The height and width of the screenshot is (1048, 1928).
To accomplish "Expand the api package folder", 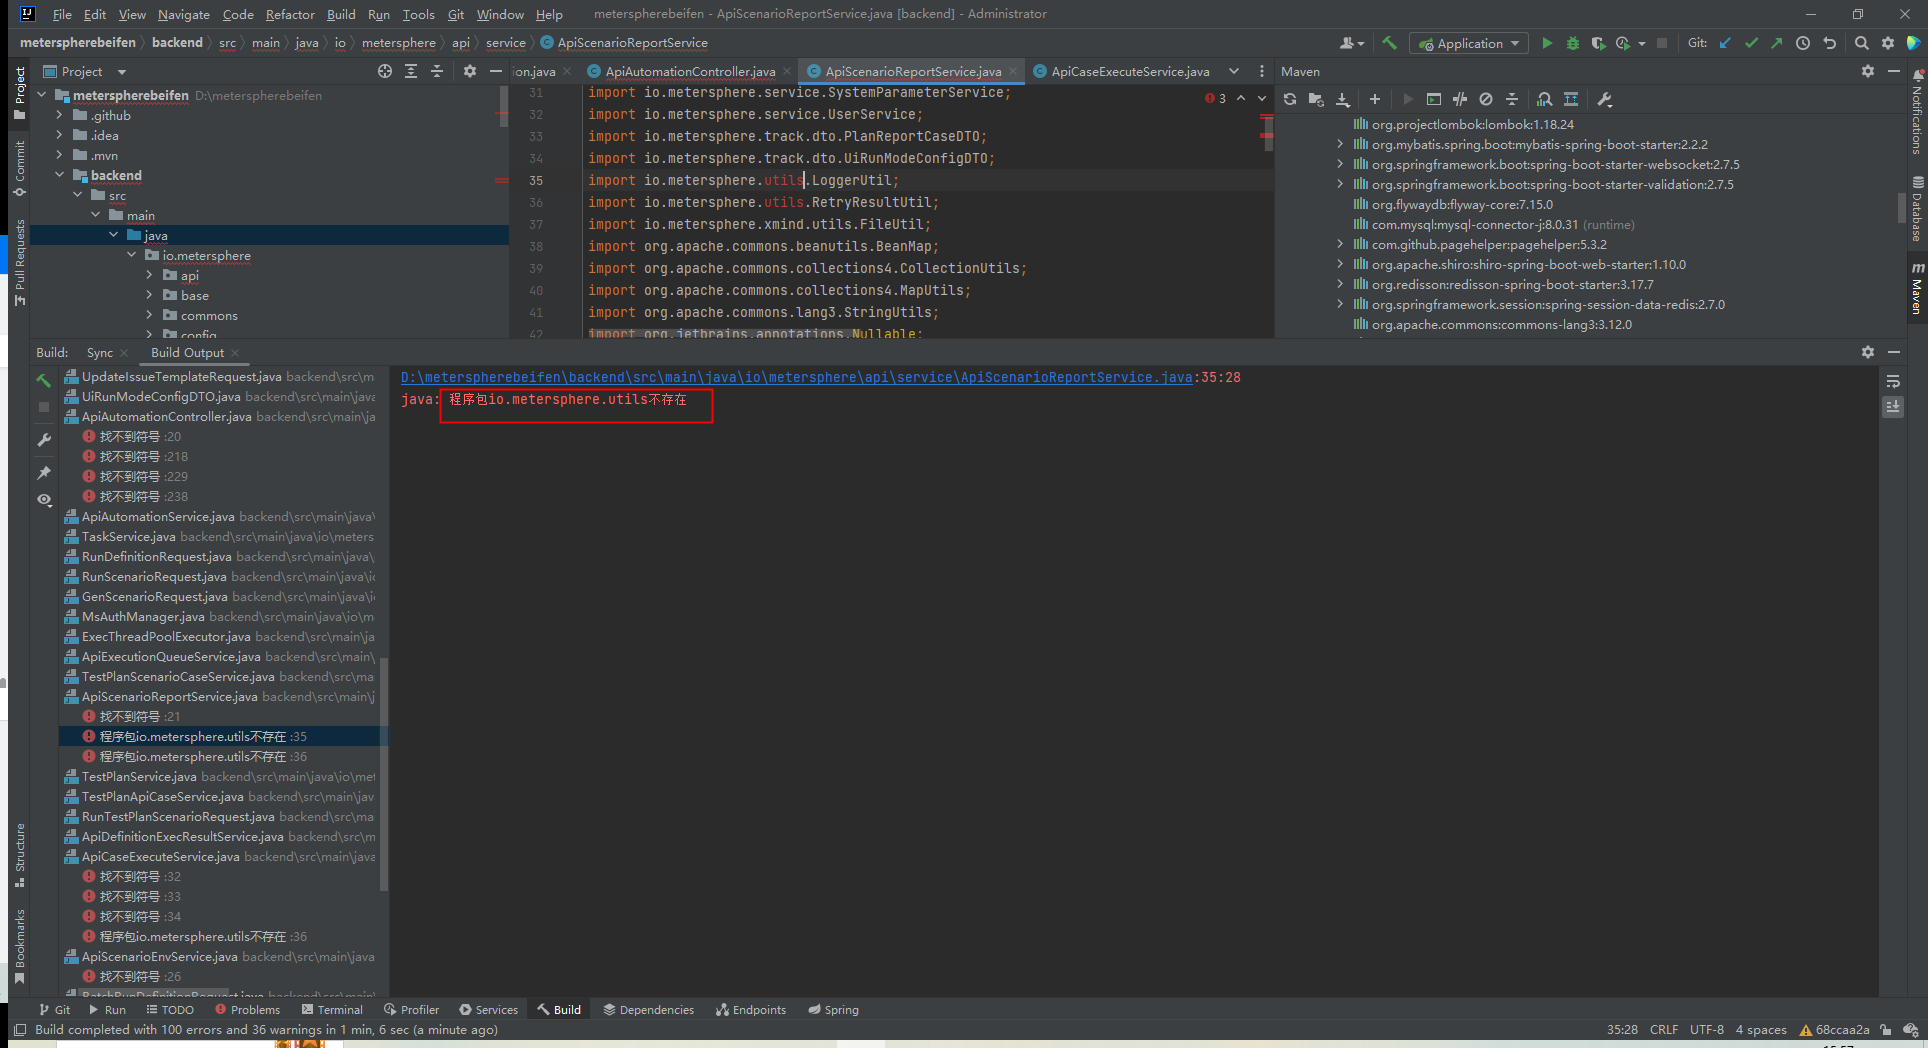I will 150,275.
